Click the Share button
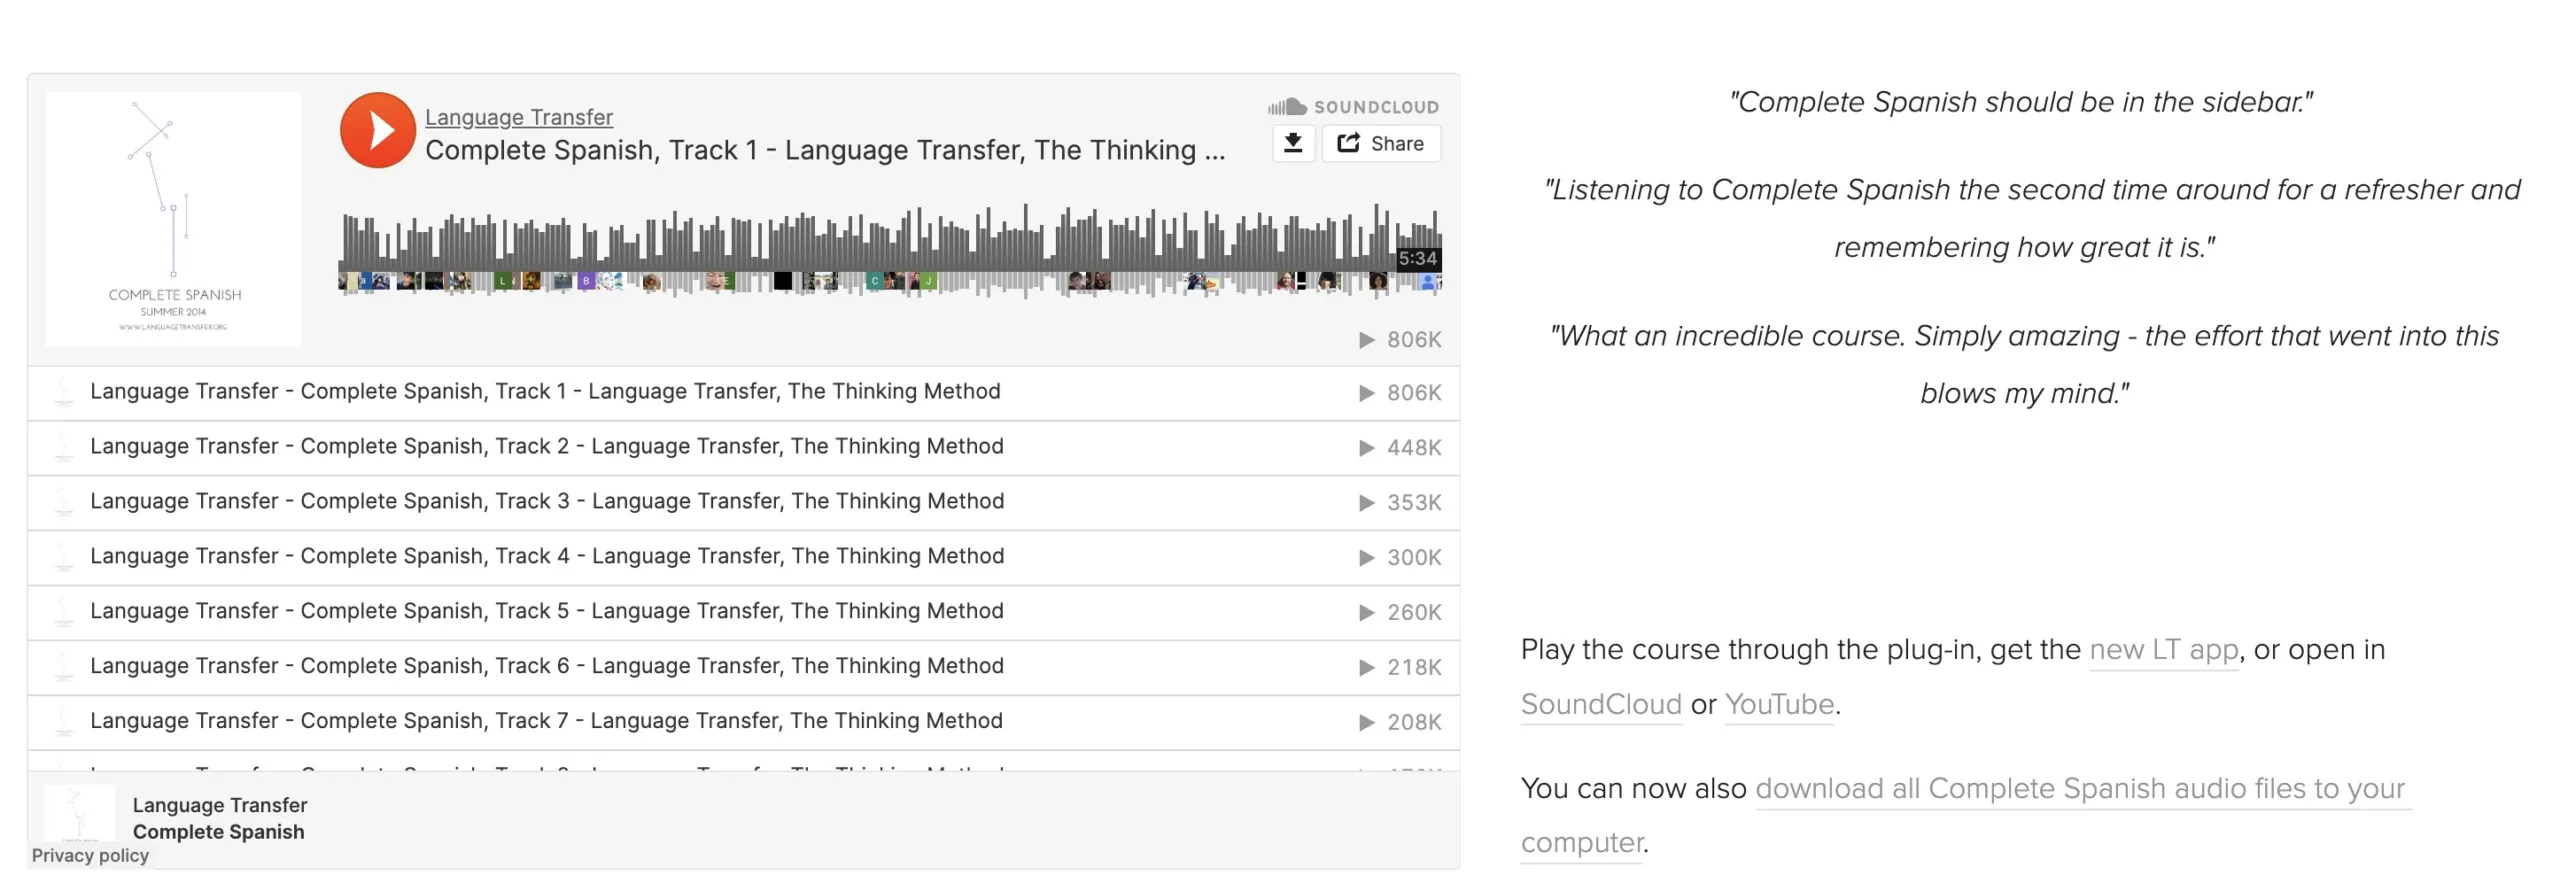The width and height of the screenshot is (2560, 891). [1381, 143]
